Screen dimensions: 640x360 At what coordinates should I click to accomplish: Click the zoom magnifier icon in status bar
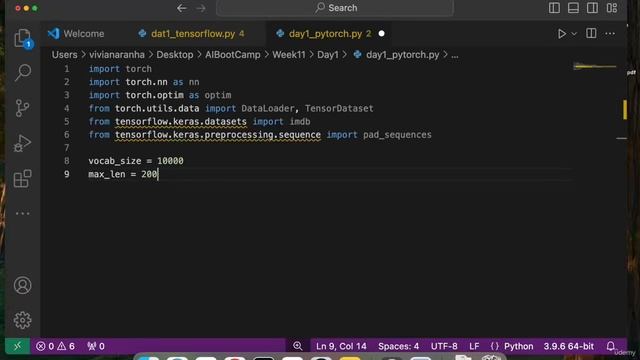tap(298, 346)
